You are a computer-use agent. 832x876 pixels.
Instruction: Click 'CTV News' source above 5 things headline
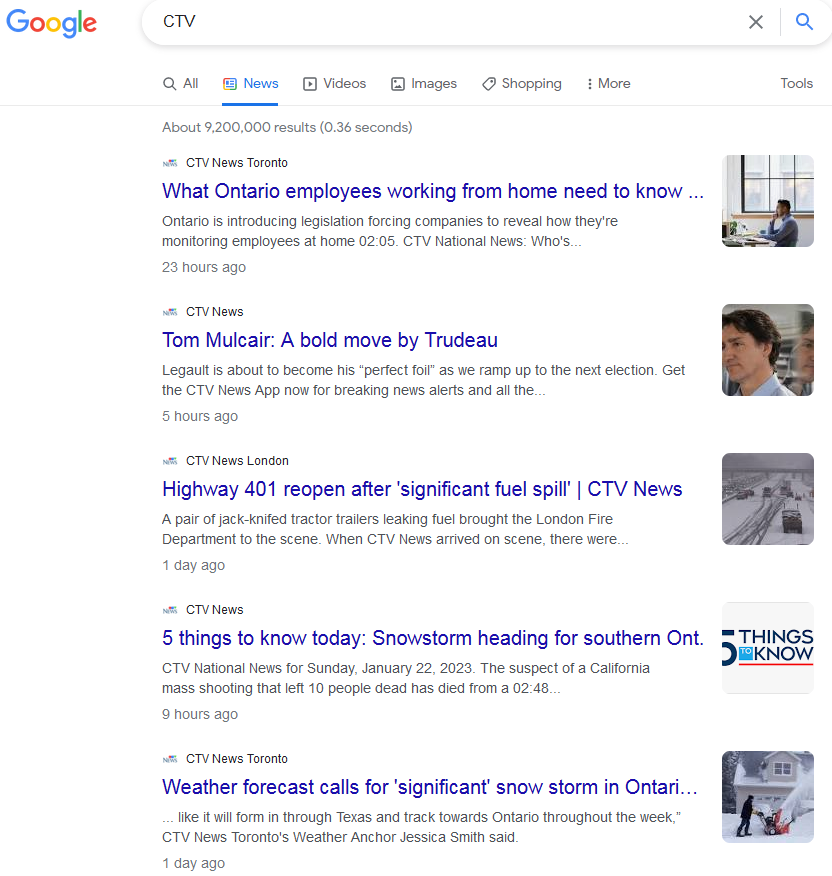215,610
